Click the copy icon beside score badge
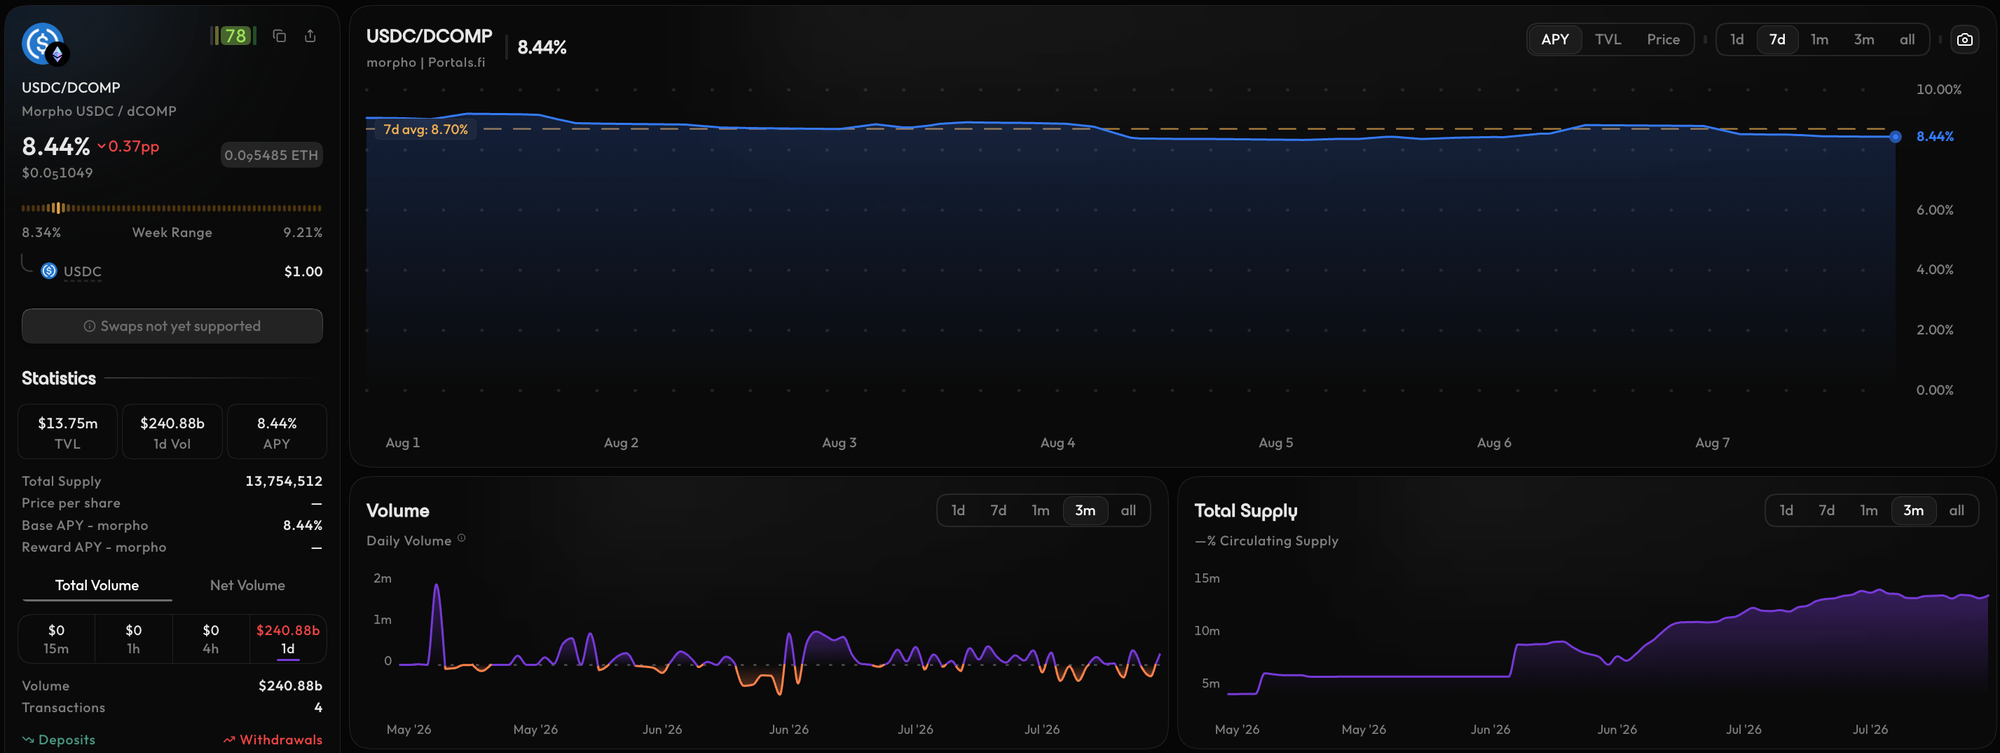 coord(280,36)
